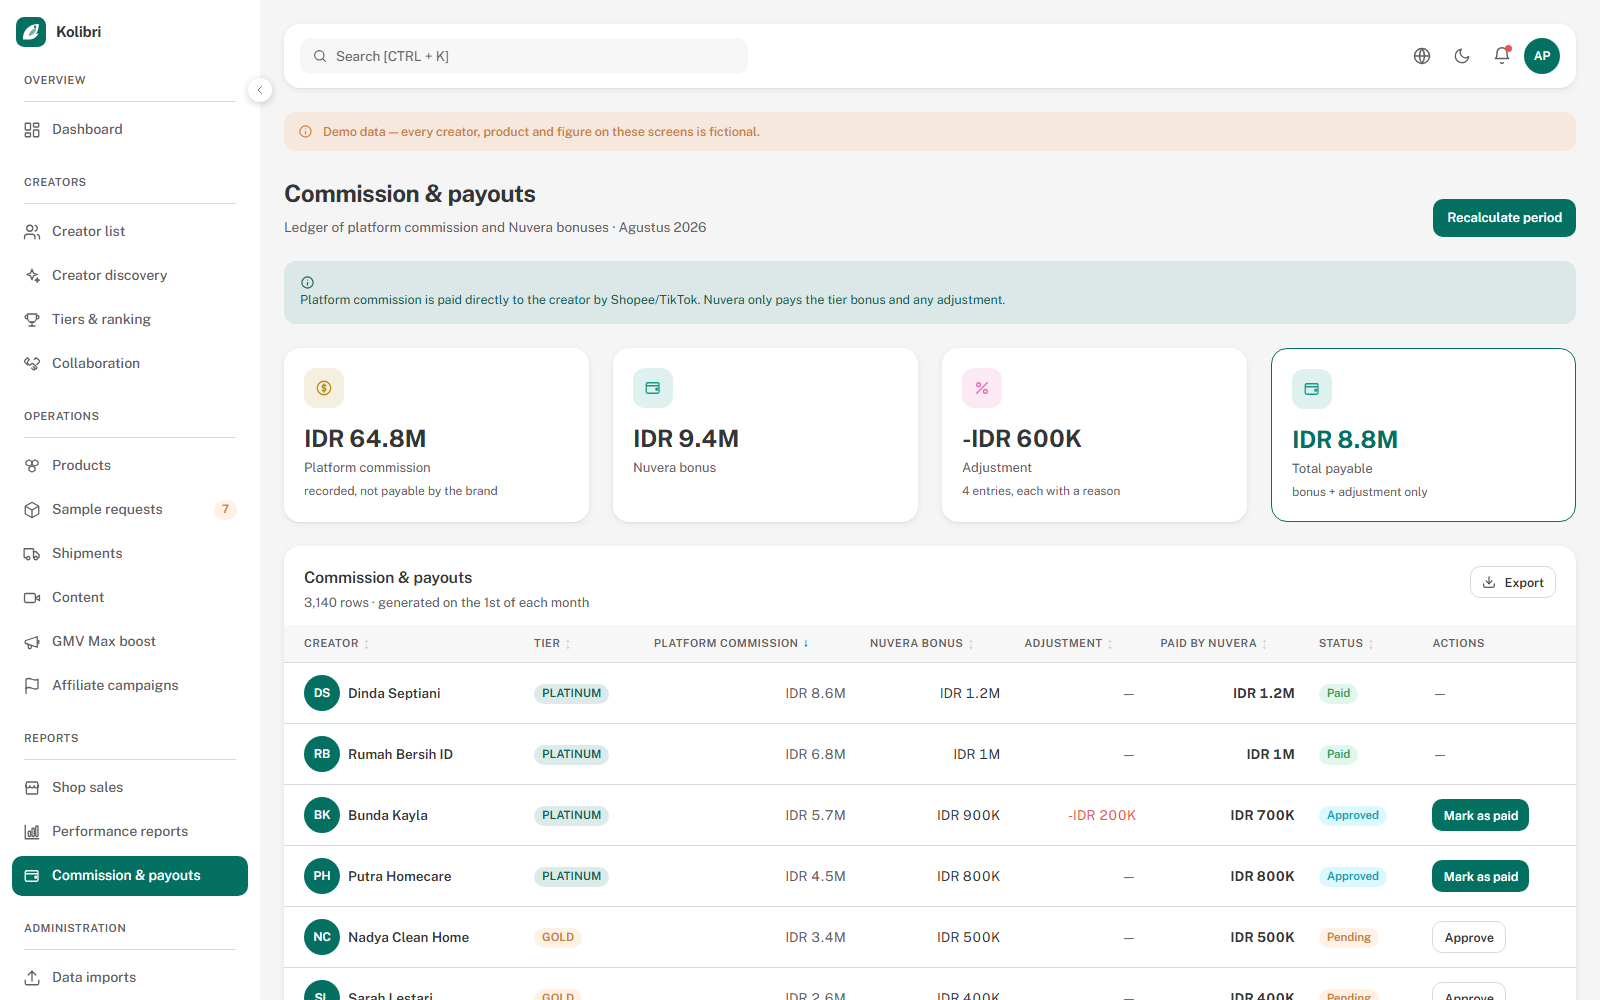The image size is (1600, 1000).
Task: Click the wallet icon on Total payable card
Action: (1312, 389)
